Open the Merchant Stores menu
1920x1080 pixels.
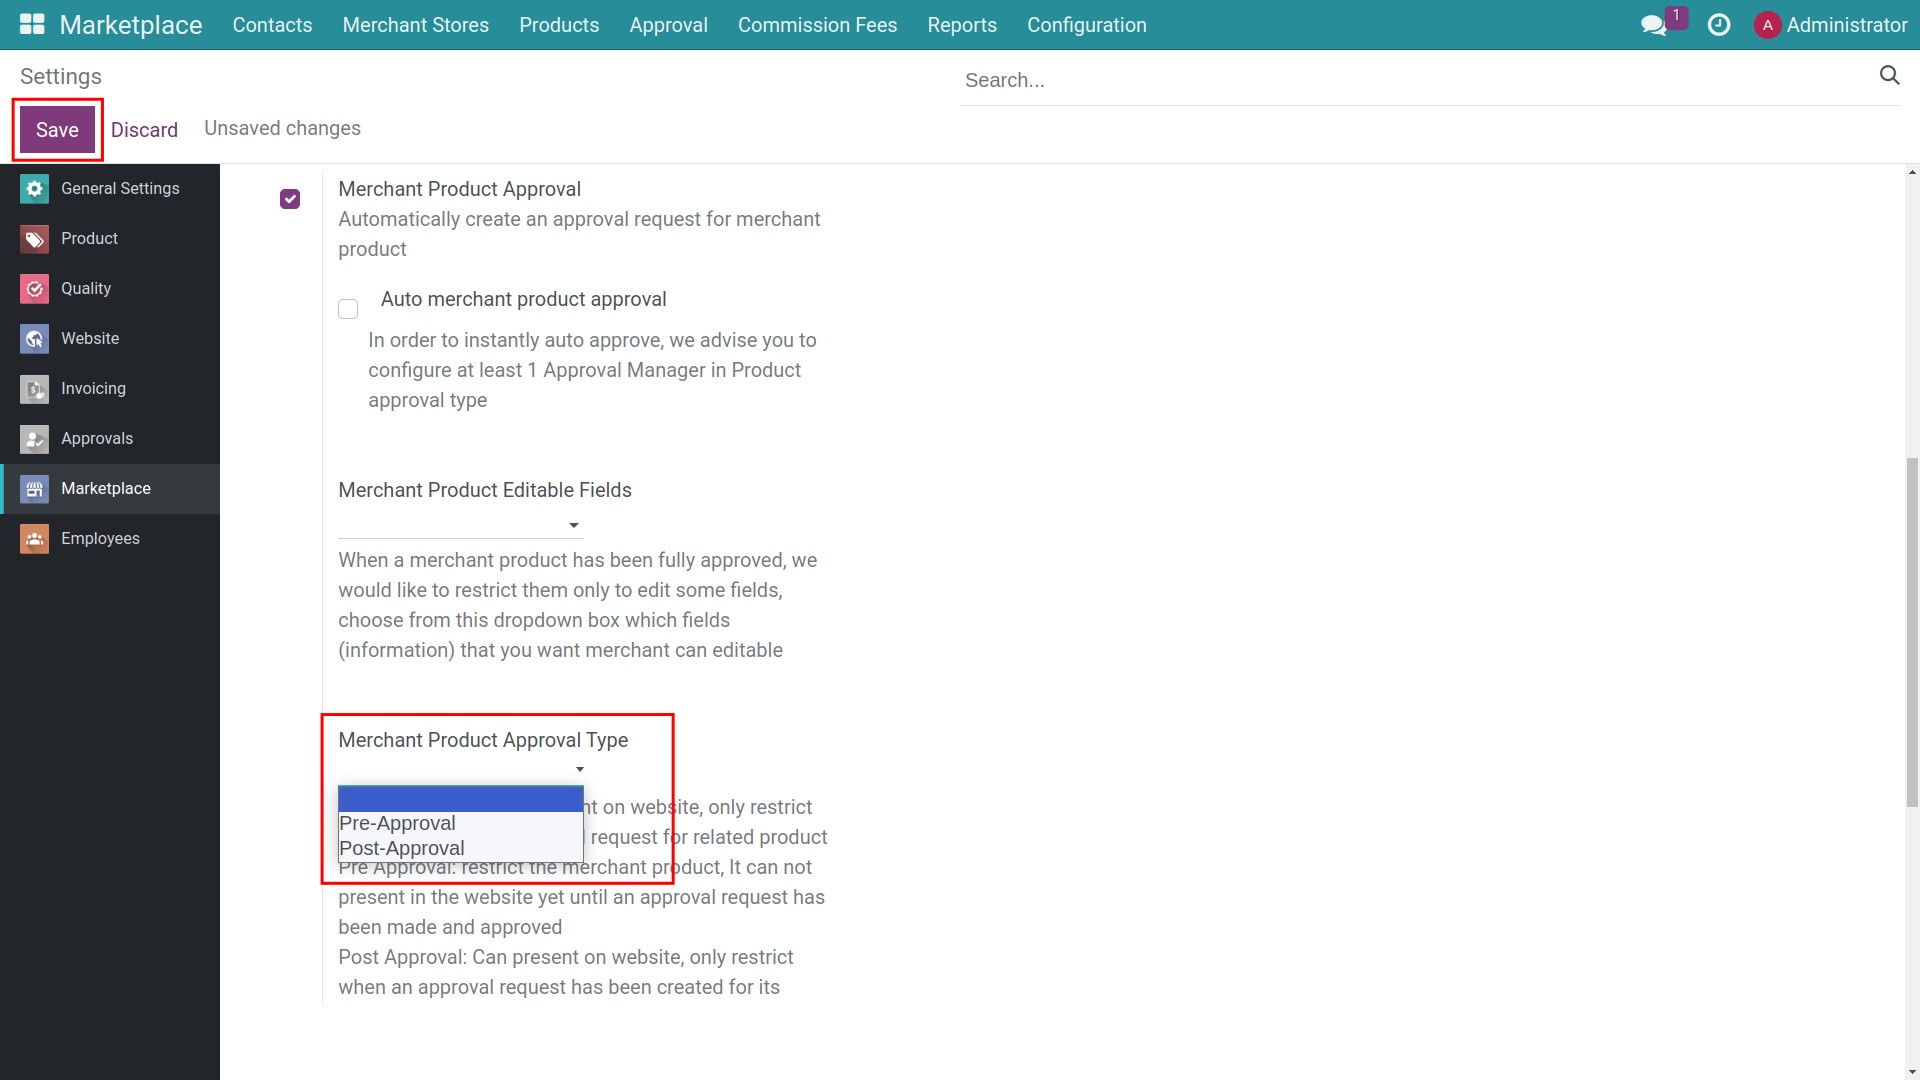(x=416, y=25)
